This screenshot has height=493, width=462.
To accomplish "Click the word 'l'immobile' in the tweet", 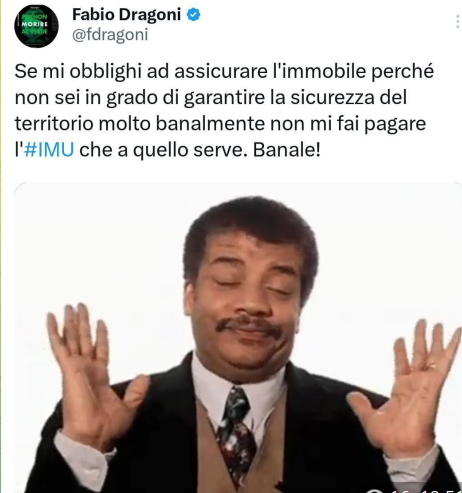I will [x=319, y=71].
